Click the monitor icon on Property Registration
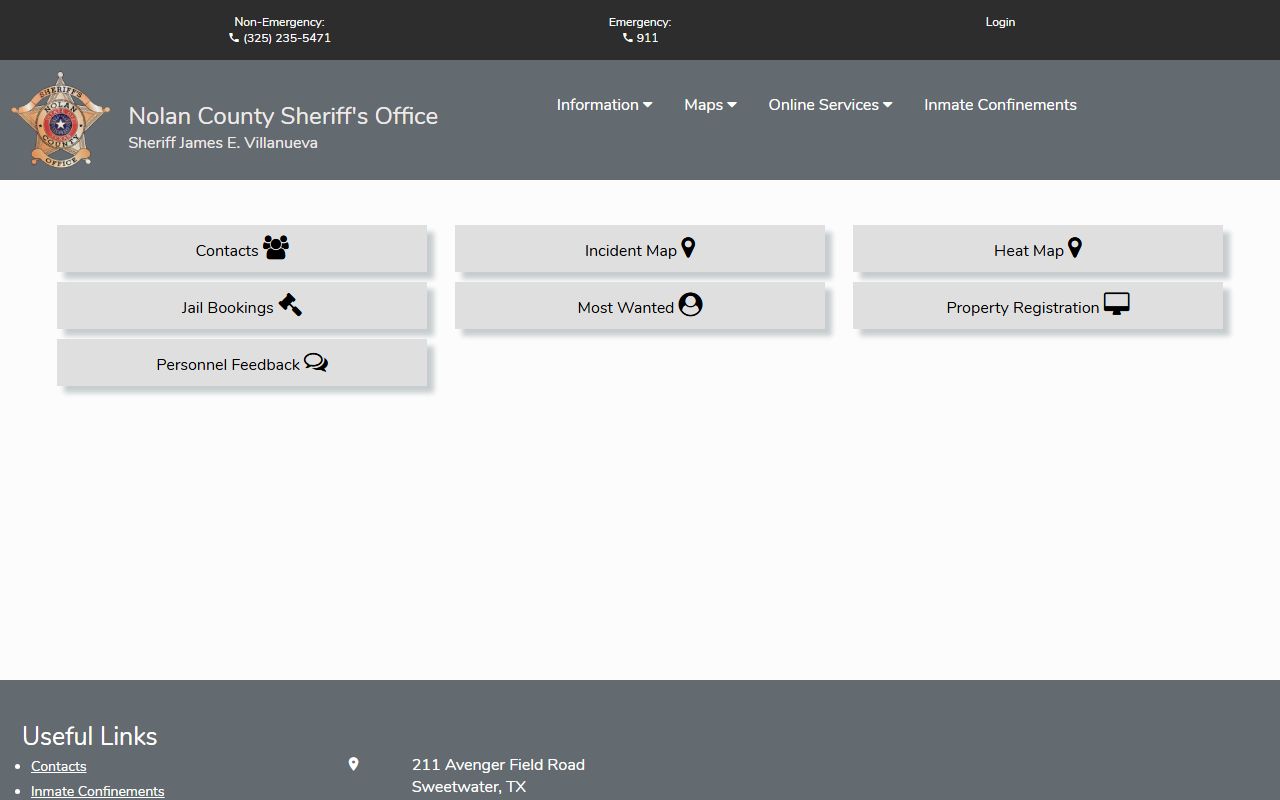This screenshot has height=800, width=1280. pos(1116,304)
